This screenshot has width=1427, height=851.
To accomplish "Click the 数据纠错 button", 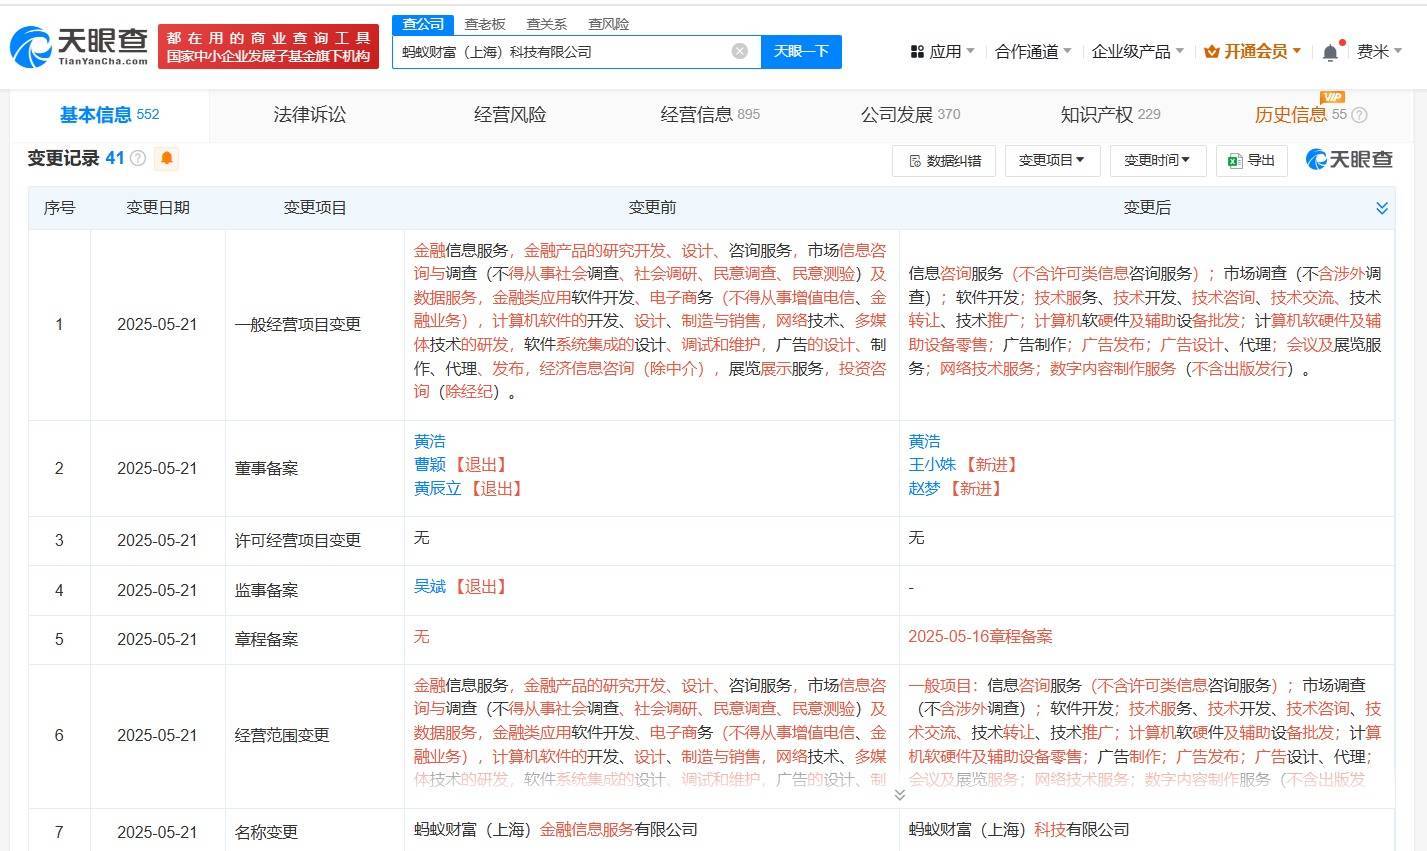I will [944, 160].
